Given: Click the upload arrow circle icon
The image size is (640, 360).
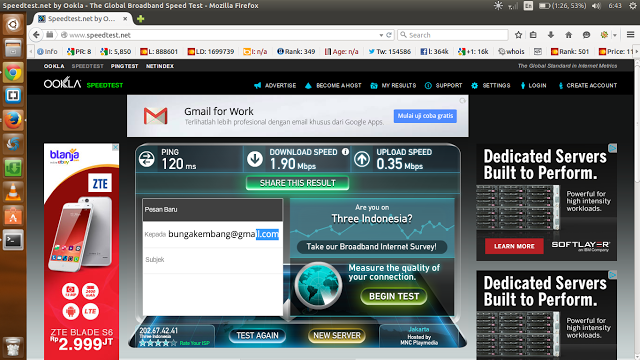Looking at the screenshot, I should [x=362, y=159].
